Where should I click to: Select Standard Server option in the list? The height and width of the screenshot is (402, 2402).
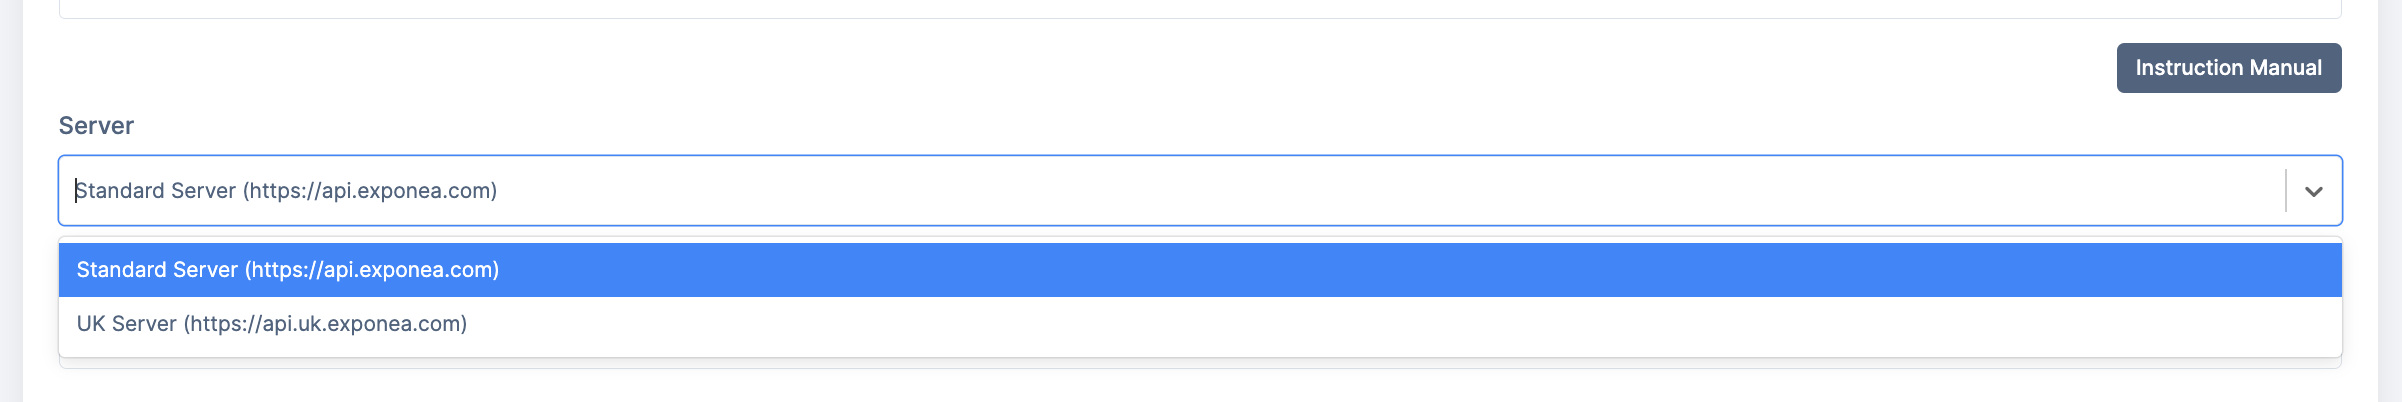point(288,270)
